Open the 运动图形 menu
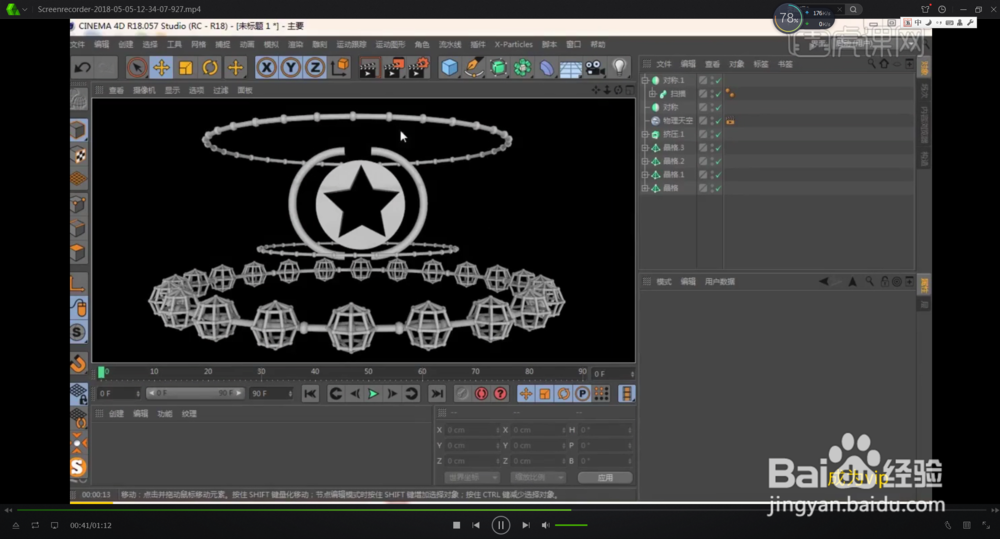The height and width of the screenshot is (539, 1000). pyautogui.click(x=390, y=45)
